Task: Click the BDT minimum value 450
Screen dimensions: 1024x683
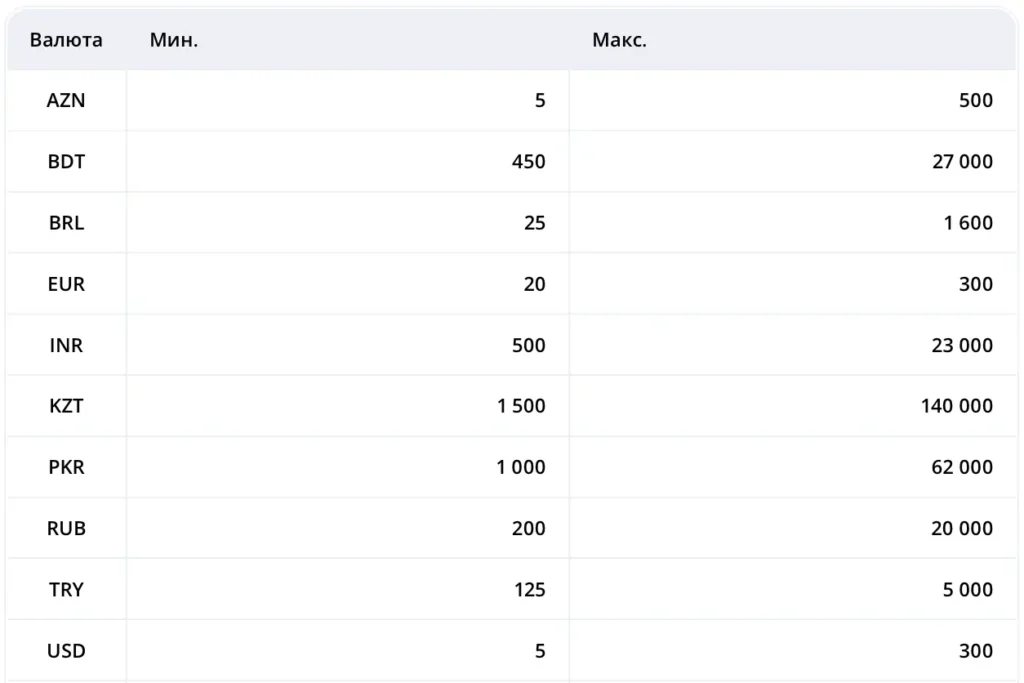Action: (528, 161)
